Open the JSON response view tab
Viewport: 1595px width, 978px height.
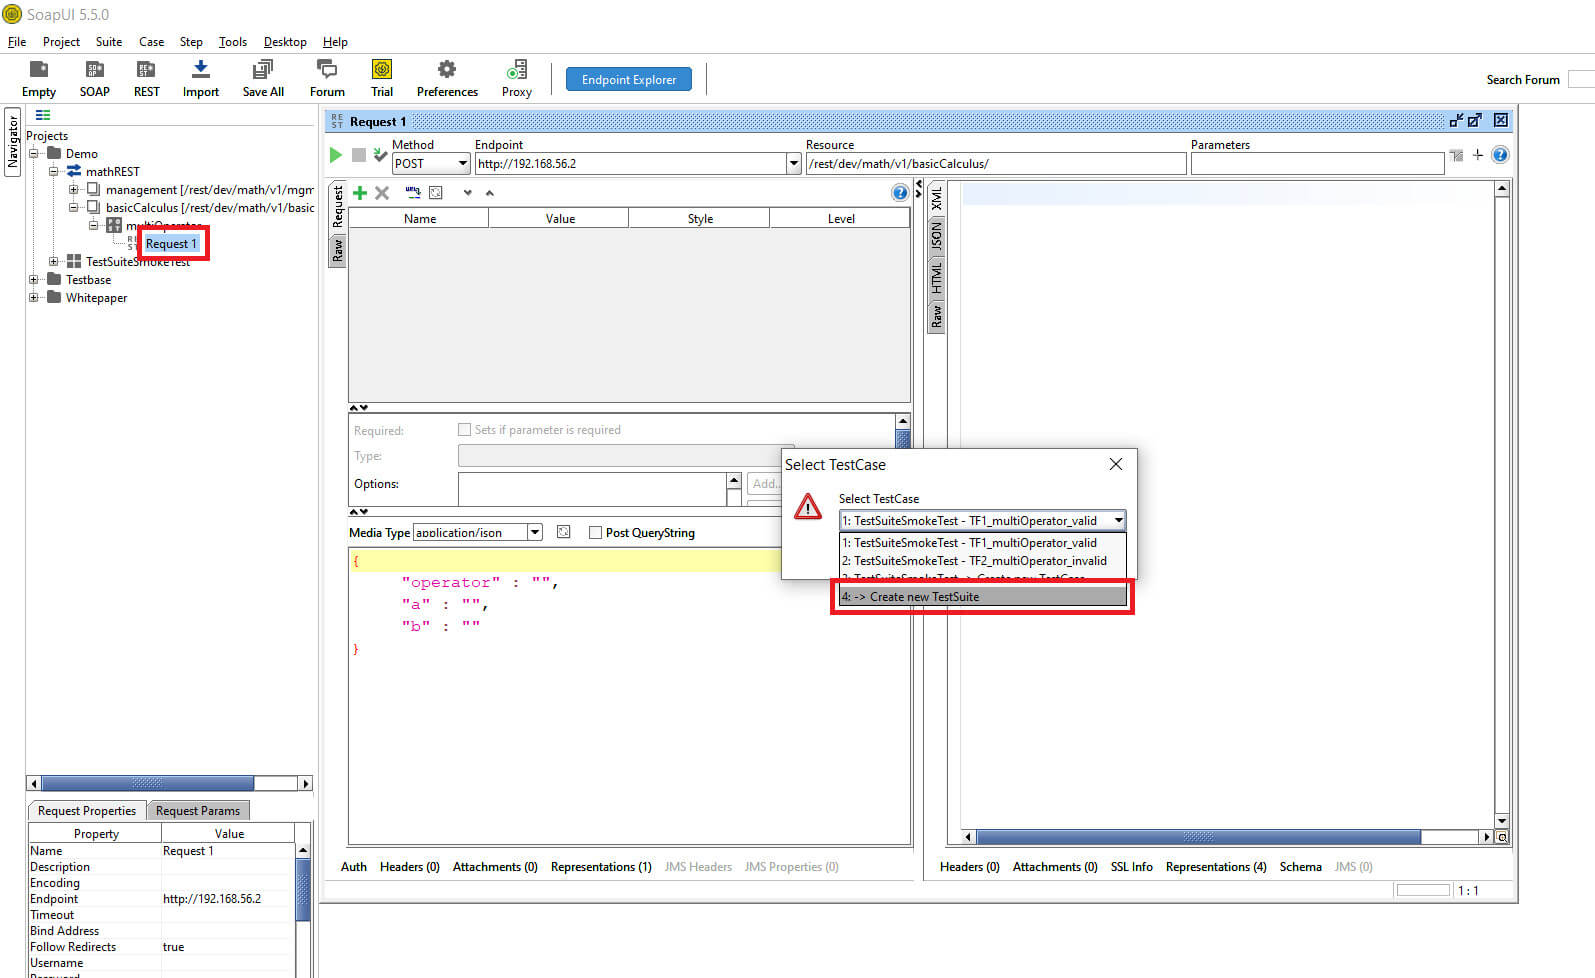coord(936,236)
